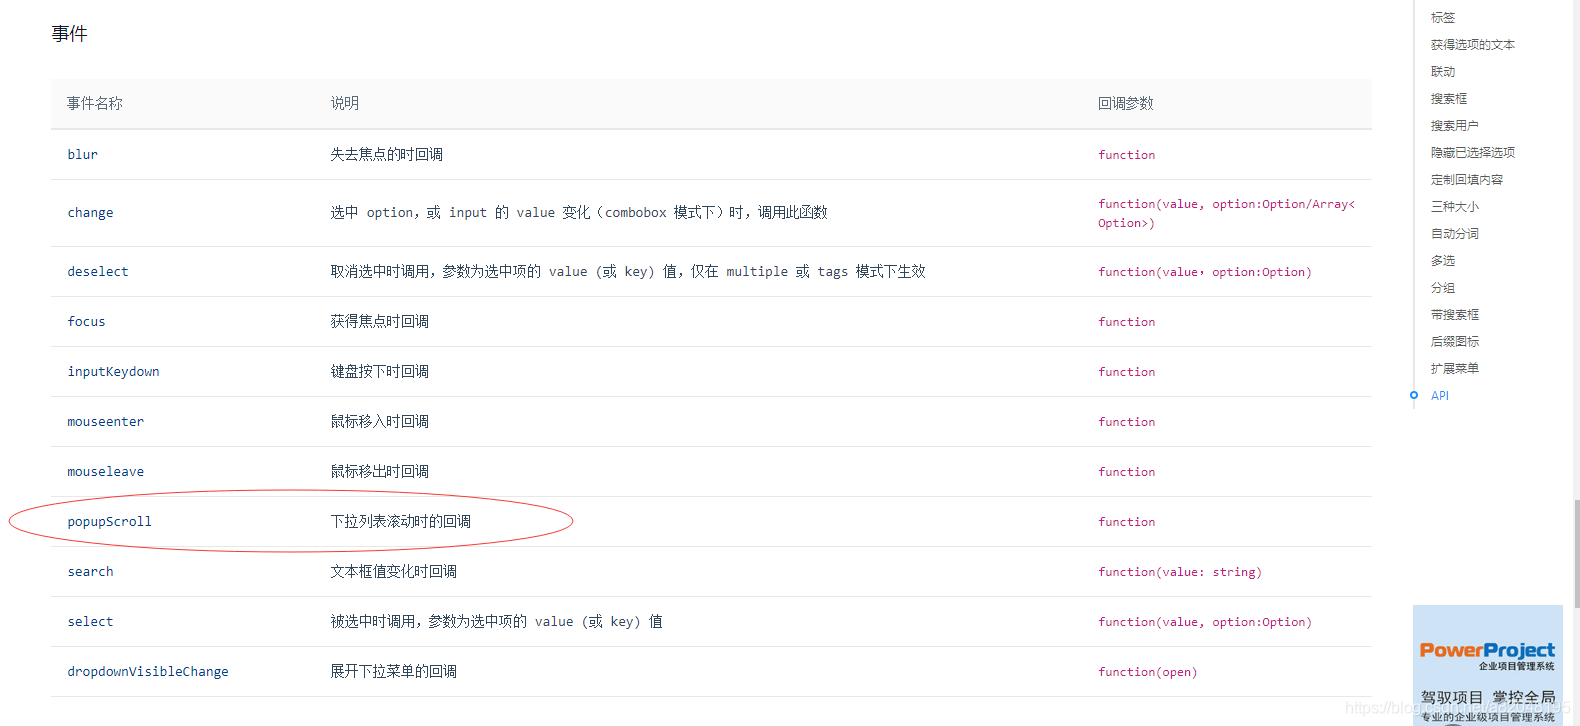1580x726 pixels.
Task: Navigate to 搜索用户 section
Action: (x=1454, y=126)
